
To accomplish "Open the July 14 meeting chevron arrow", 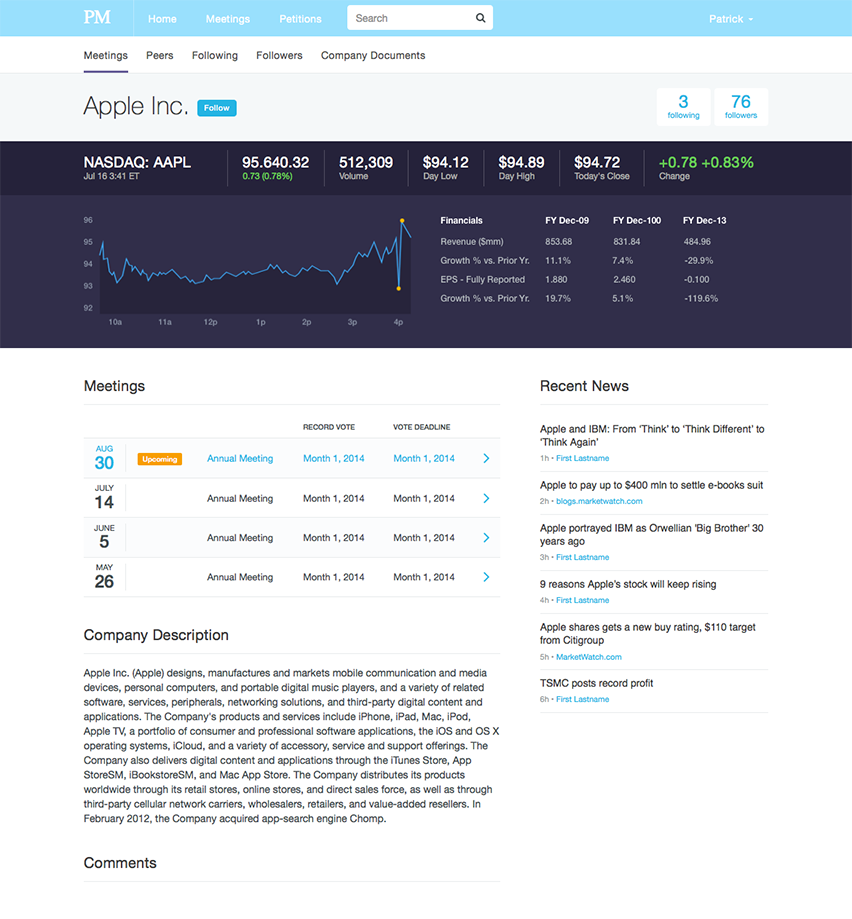I will click(486, 498).
